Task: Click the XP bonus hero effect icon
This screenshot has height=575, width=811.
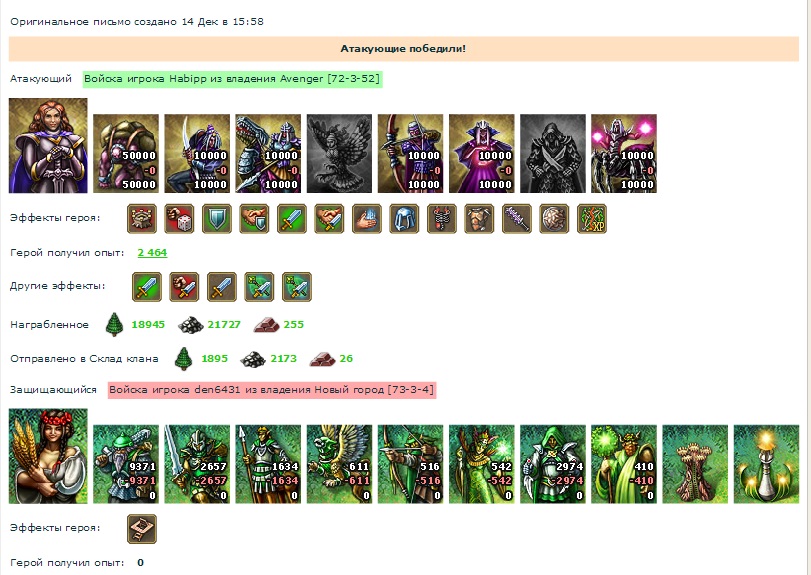Action: (x=592, y=218)
